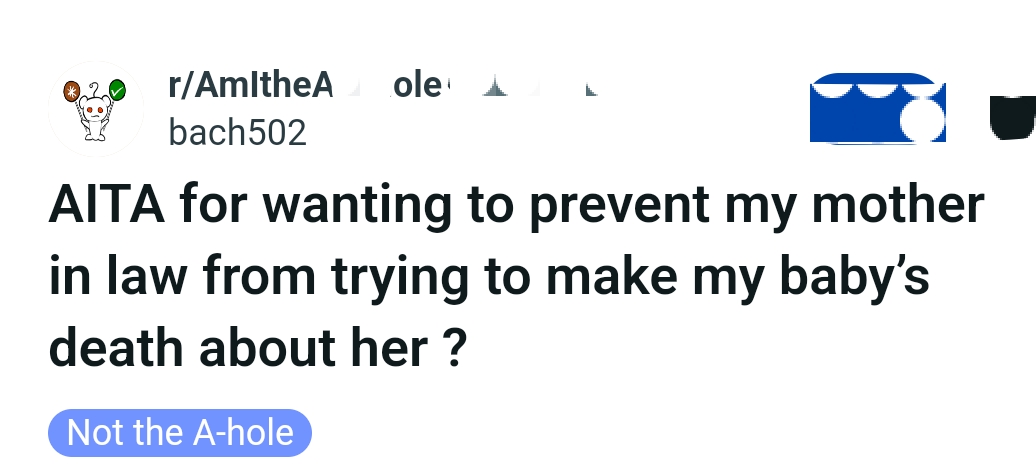Open the r/AmItheA-hole subreddit link

point(250,87)
